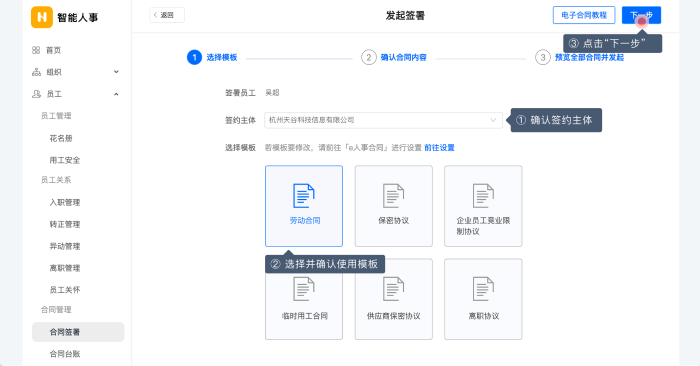This screenshot has height=366, width=700.
Task: Select the 劳动合同 document icon
Action: (x=304, y=195)
